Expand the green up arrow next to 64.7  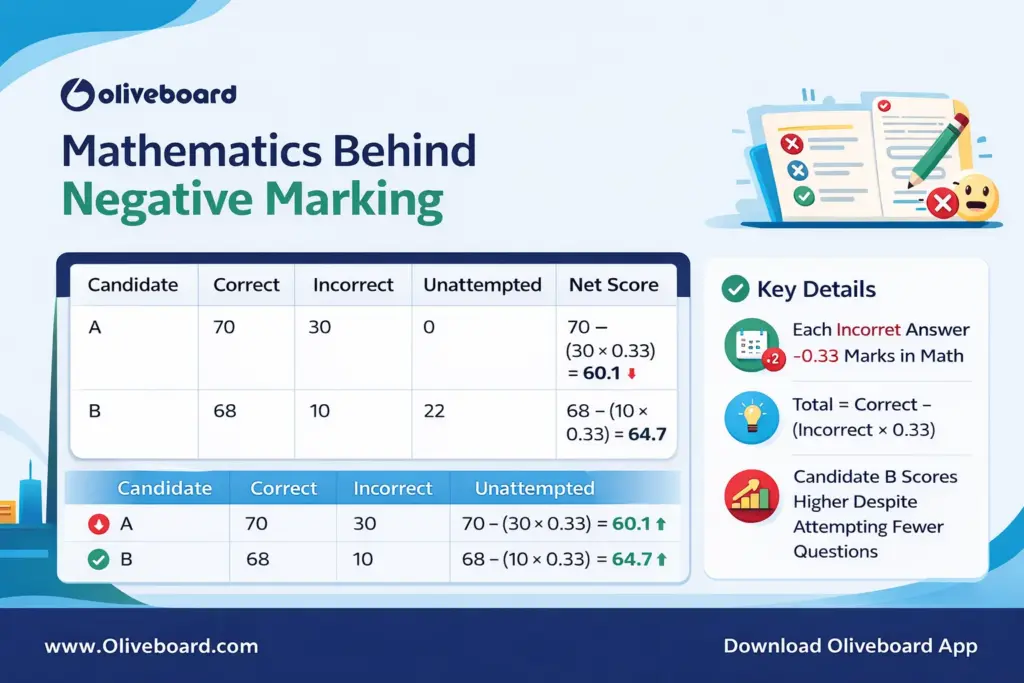[x=661, y=558]
